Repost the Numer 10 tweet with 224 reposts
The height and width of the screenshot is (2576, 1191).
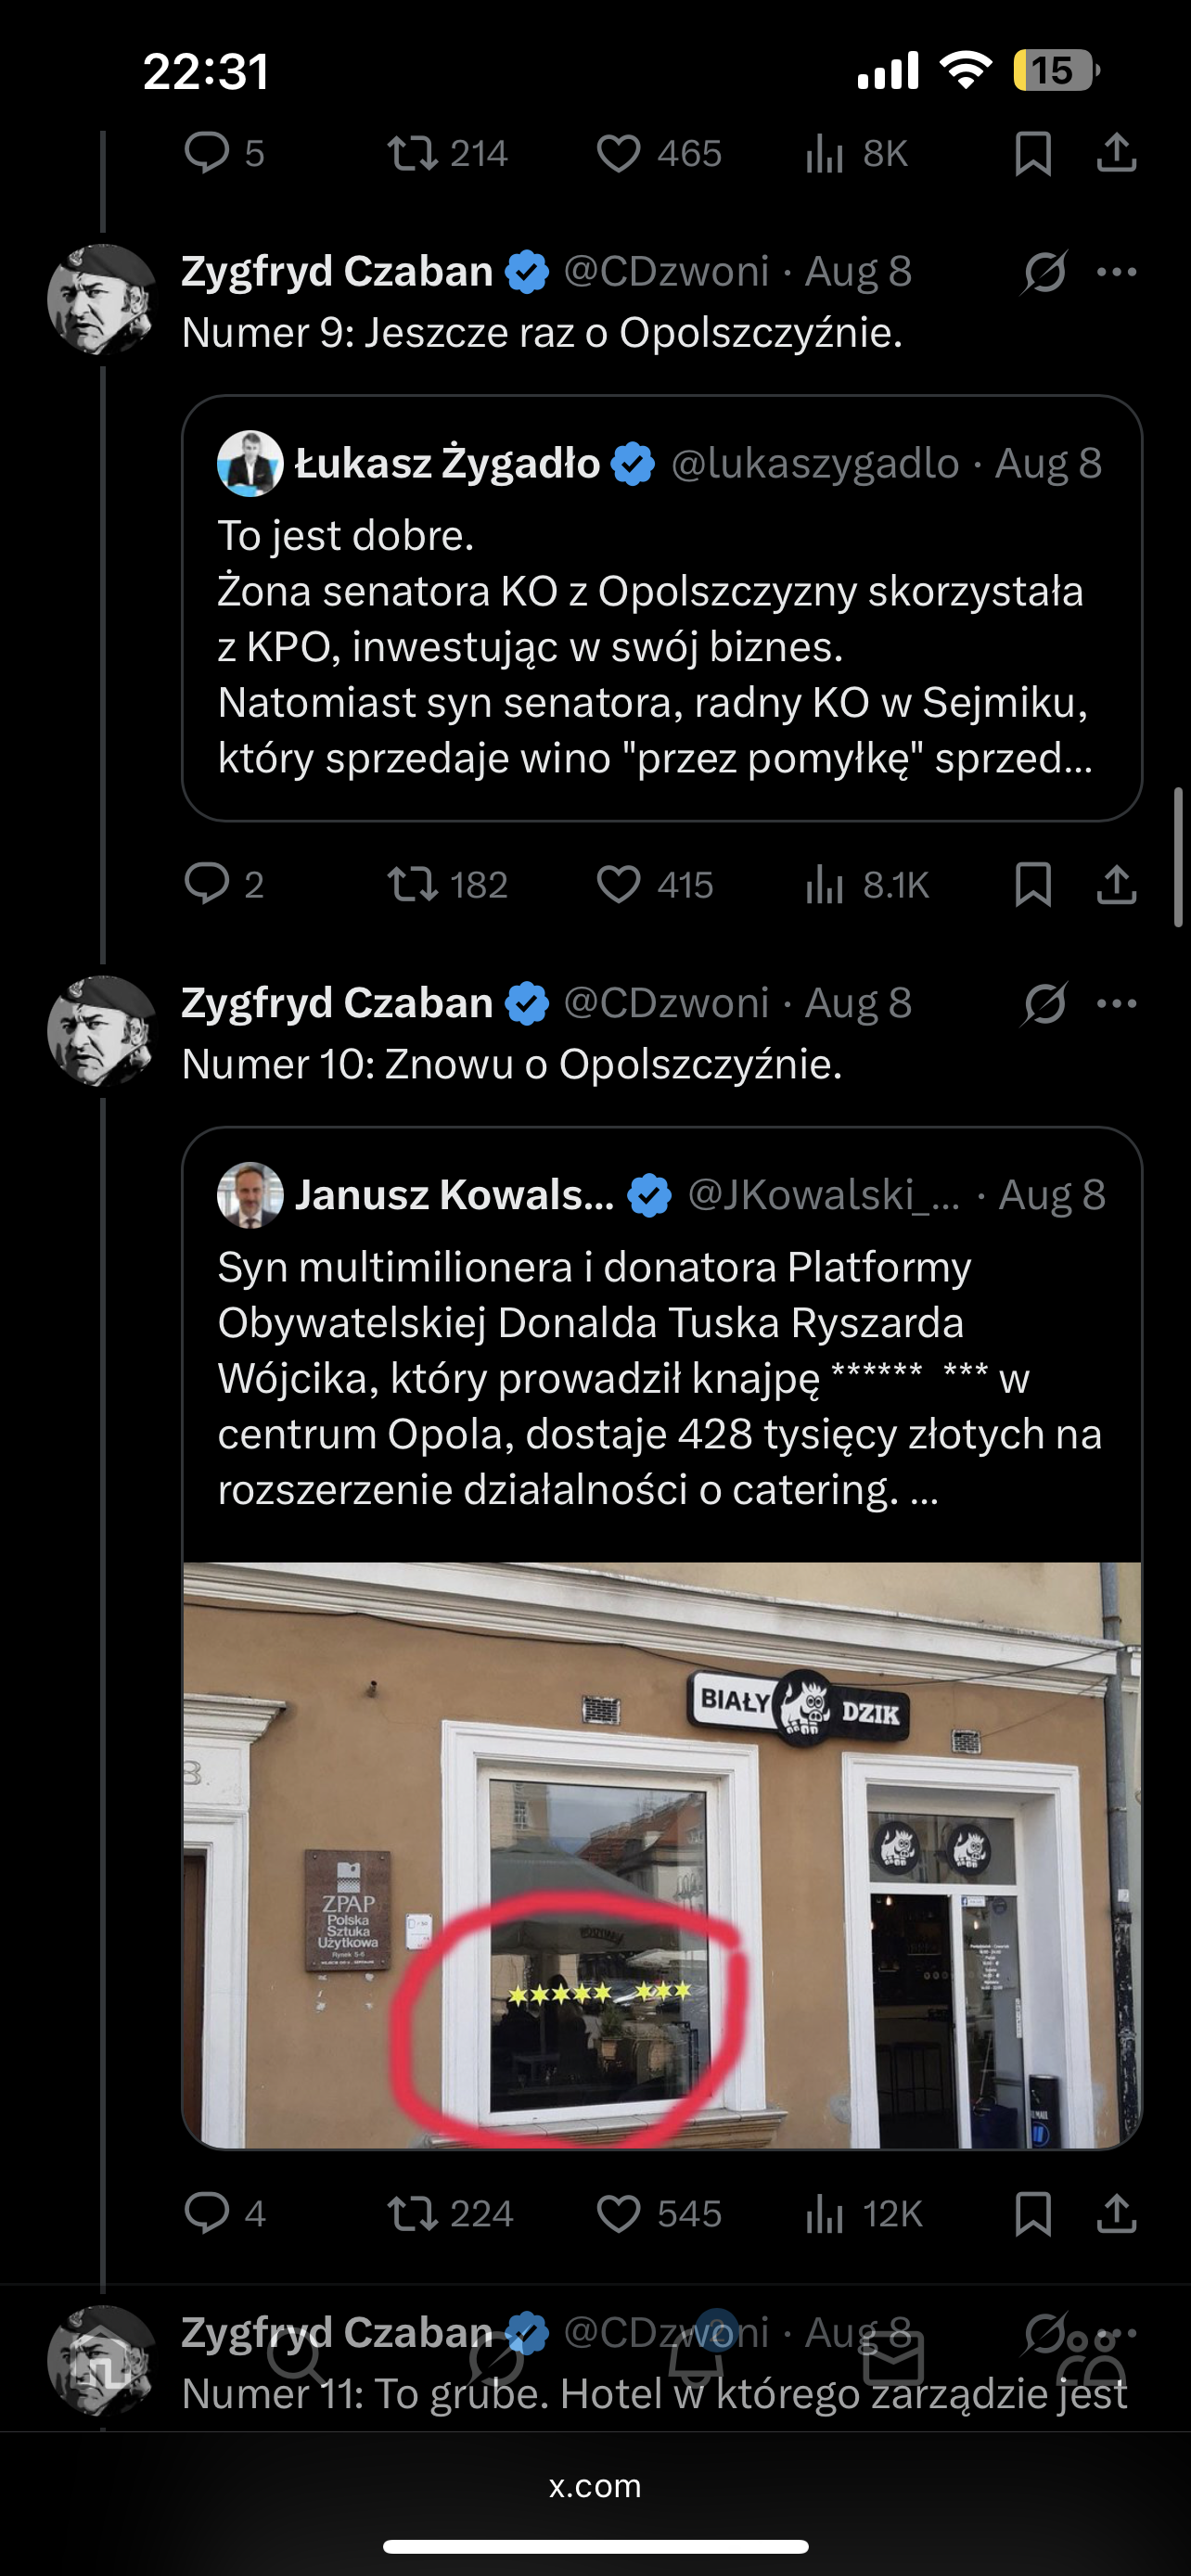click(x=413, y=2213)
